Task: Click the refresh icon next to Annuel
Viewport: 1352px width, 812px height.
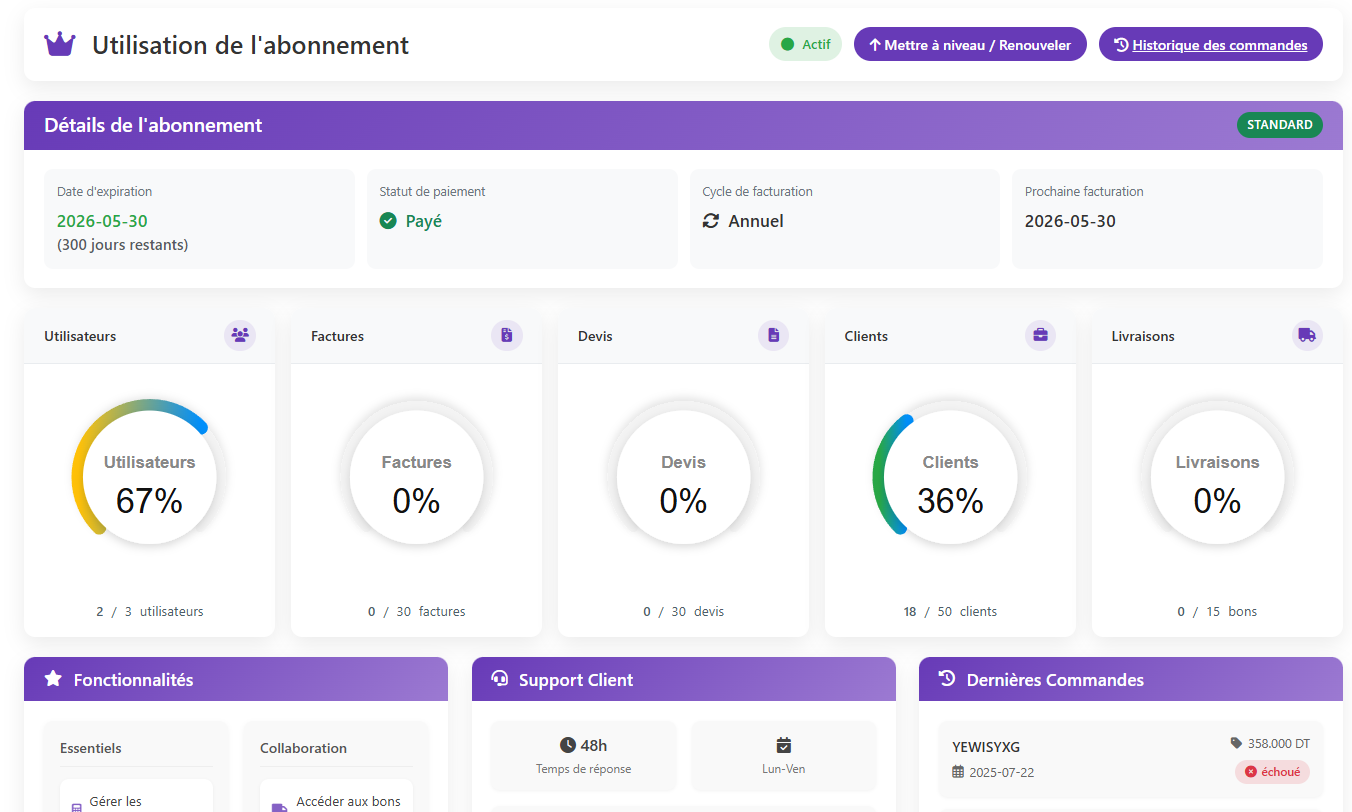Action: pyautogui.click(x=710, y=221)
